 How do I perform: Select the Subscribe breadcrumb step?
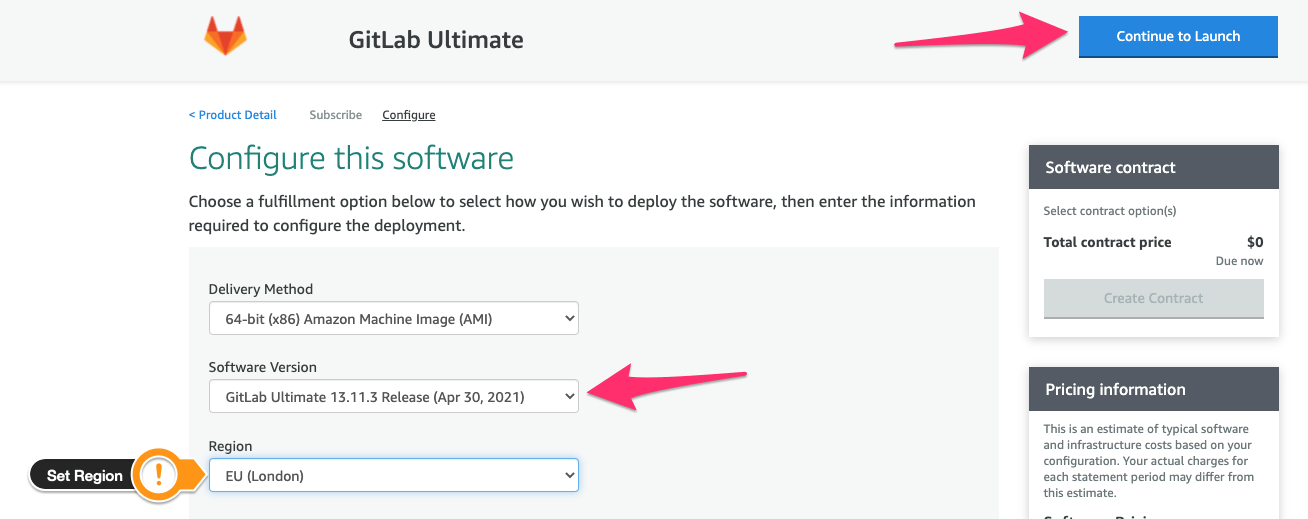coord(335,115)
